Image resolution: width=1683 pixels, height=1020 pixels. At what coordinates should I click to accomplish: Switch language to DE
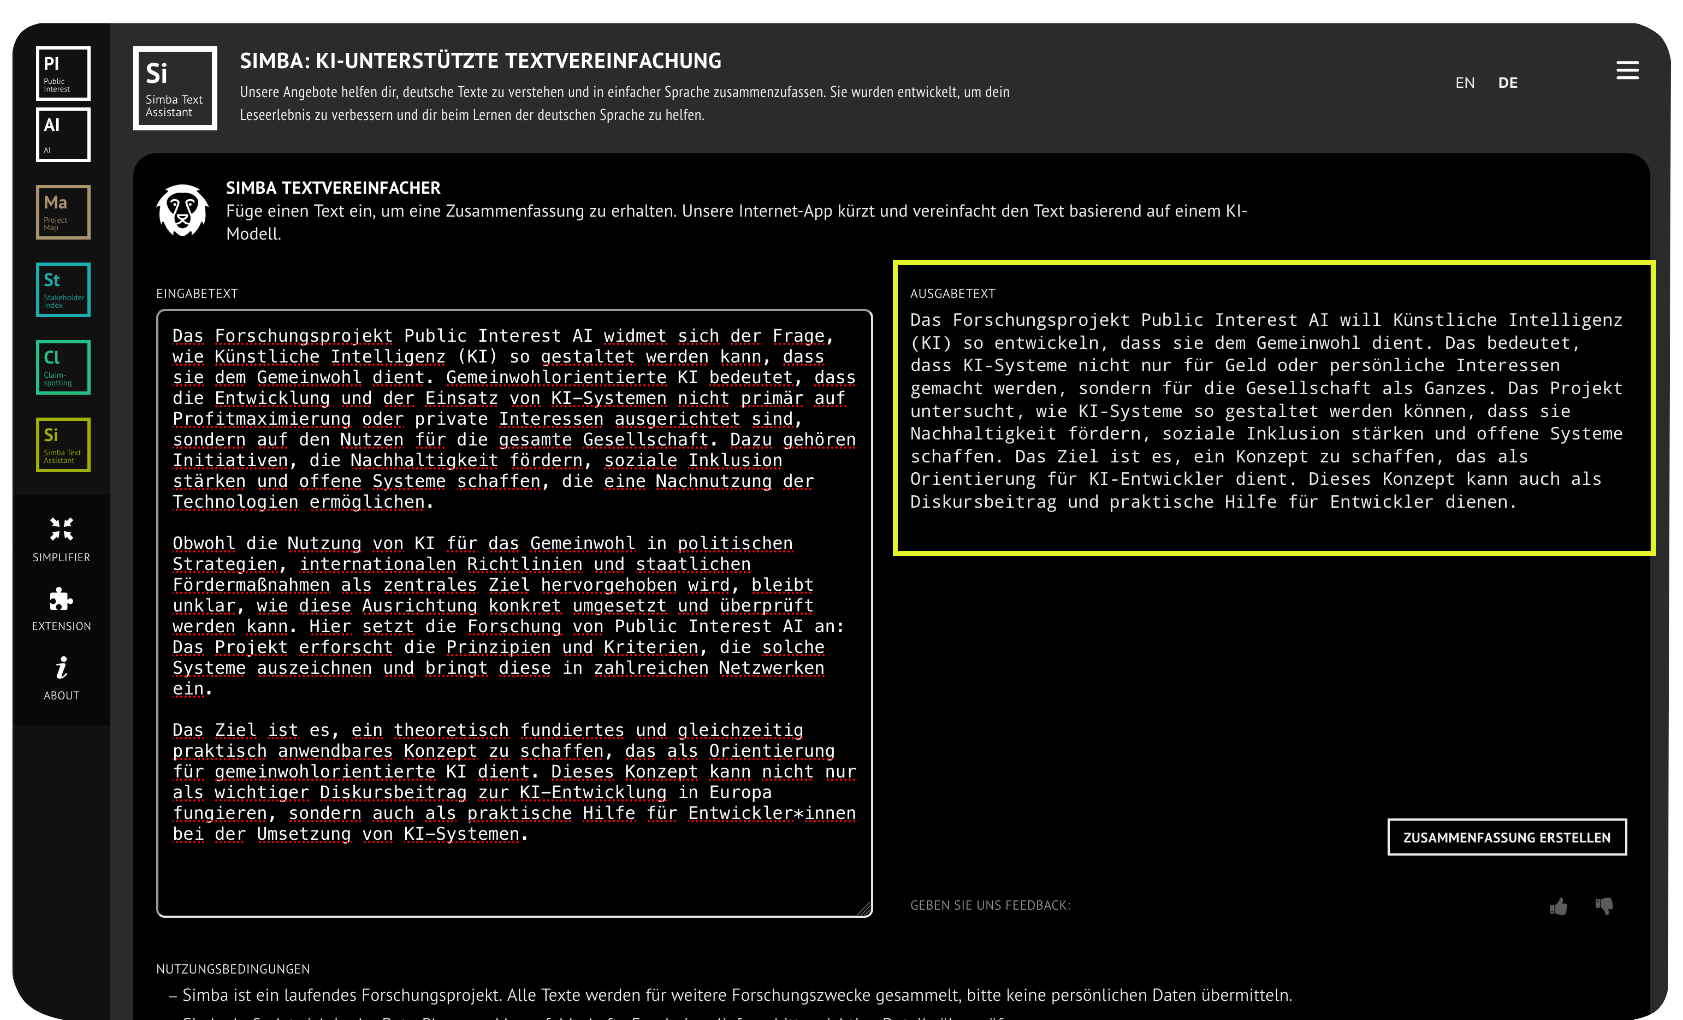1508,83
